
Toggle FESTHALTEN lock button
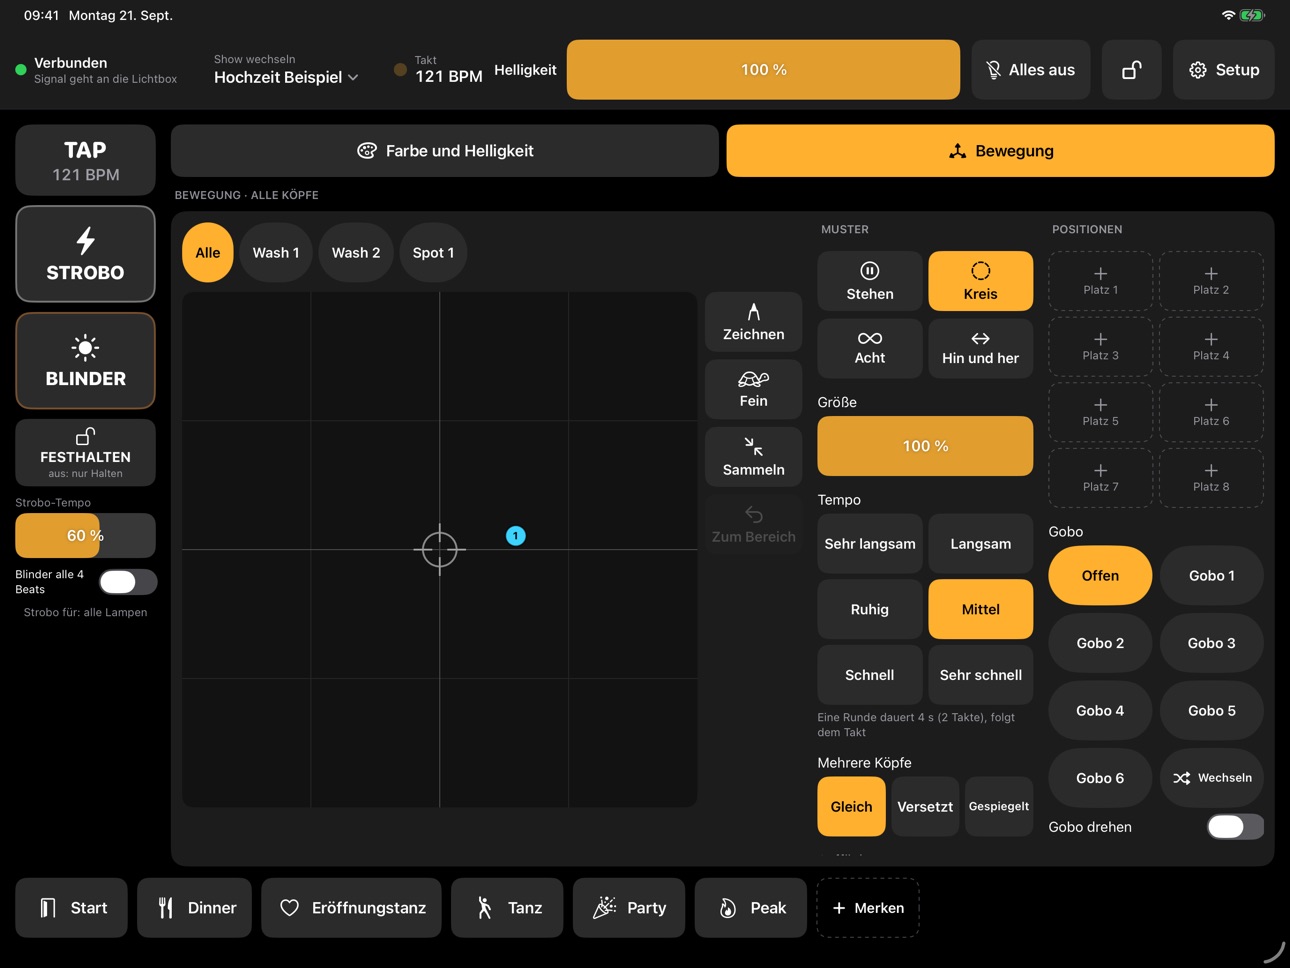[85, 452]
